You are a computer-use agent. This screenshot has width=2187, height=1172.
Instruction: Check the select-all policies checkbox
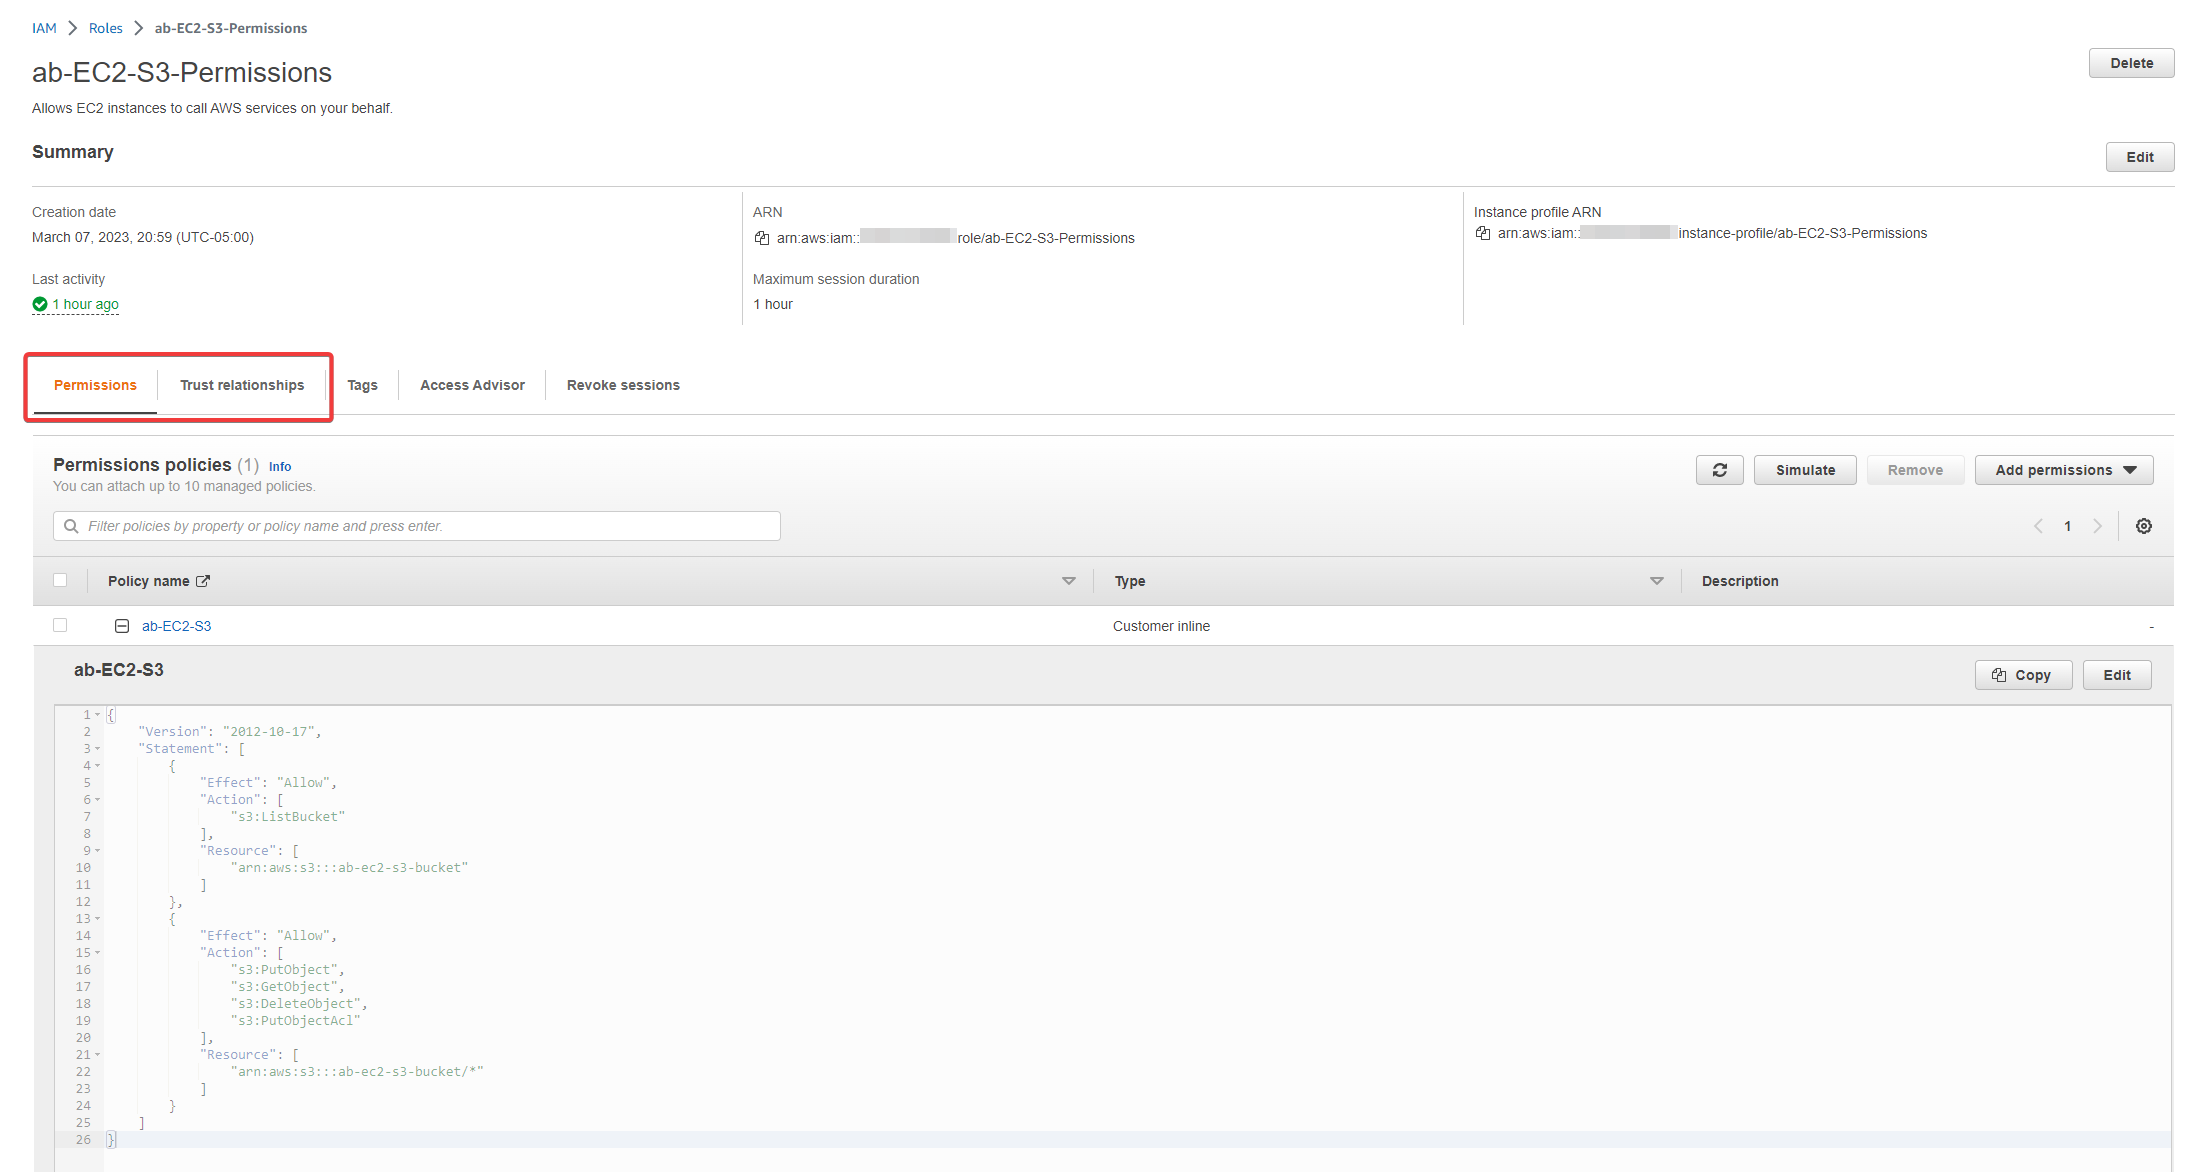[60, 580]
